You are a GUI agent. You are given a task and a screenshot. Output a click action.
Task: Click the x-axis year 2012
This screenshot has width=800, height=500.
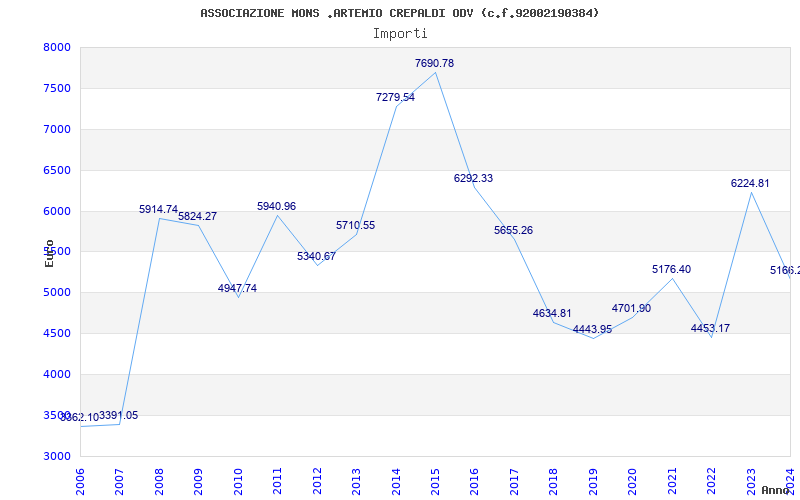317,482
